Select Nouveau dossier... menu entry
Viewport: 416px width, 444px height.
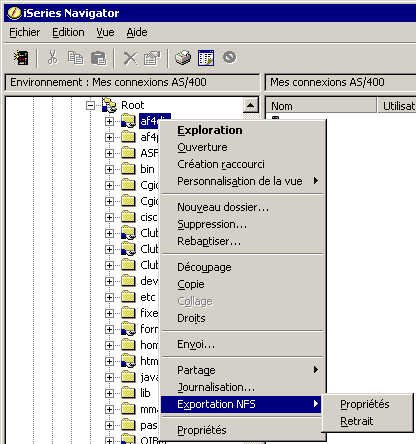point(242,207)
